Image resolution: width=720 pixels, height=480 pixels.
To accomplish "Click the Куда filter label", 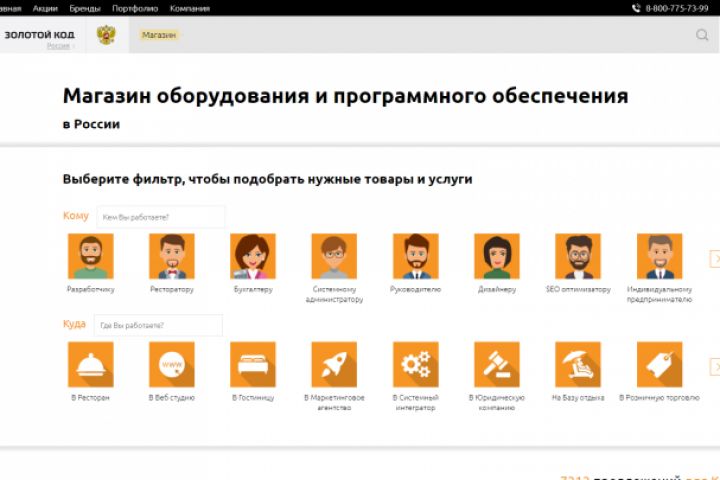I will tap(74, 324).
